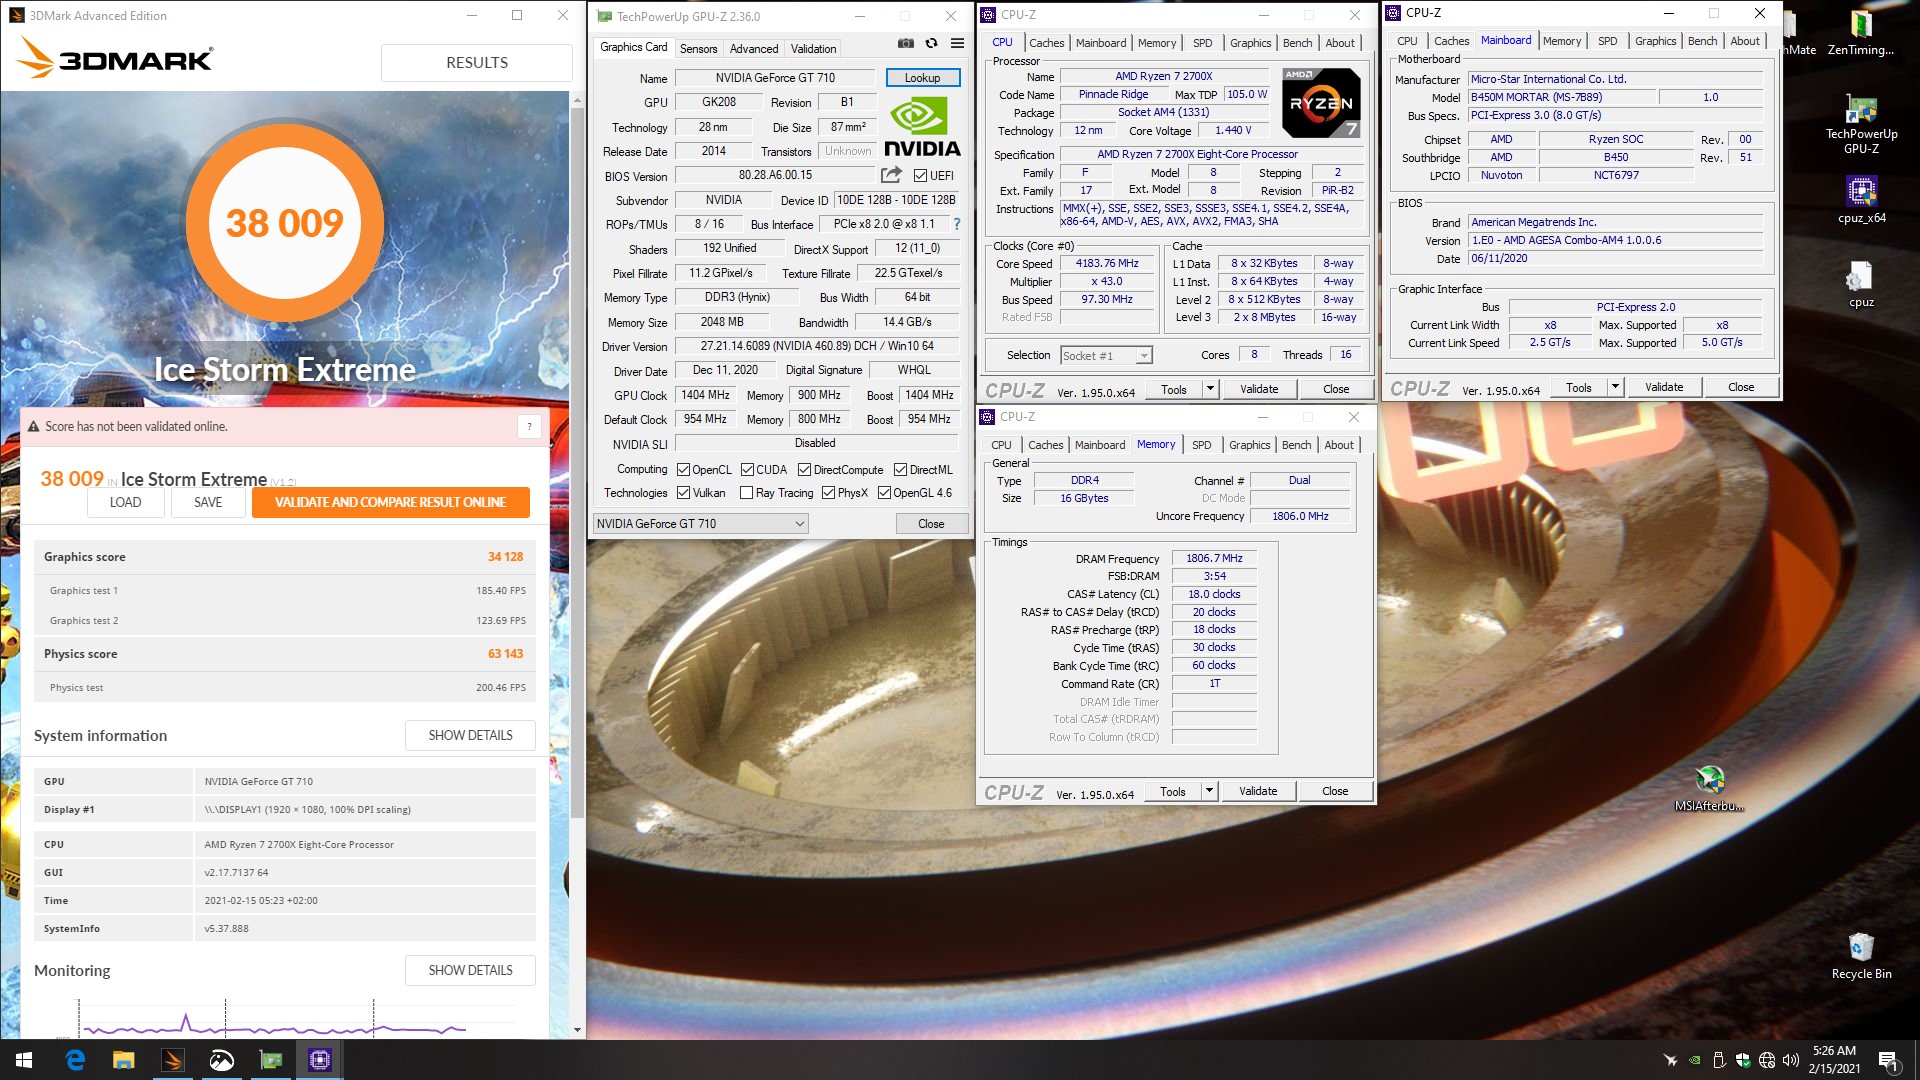
Task: Click the CPU-Z taskbar icon
Action: [319, 1060]
